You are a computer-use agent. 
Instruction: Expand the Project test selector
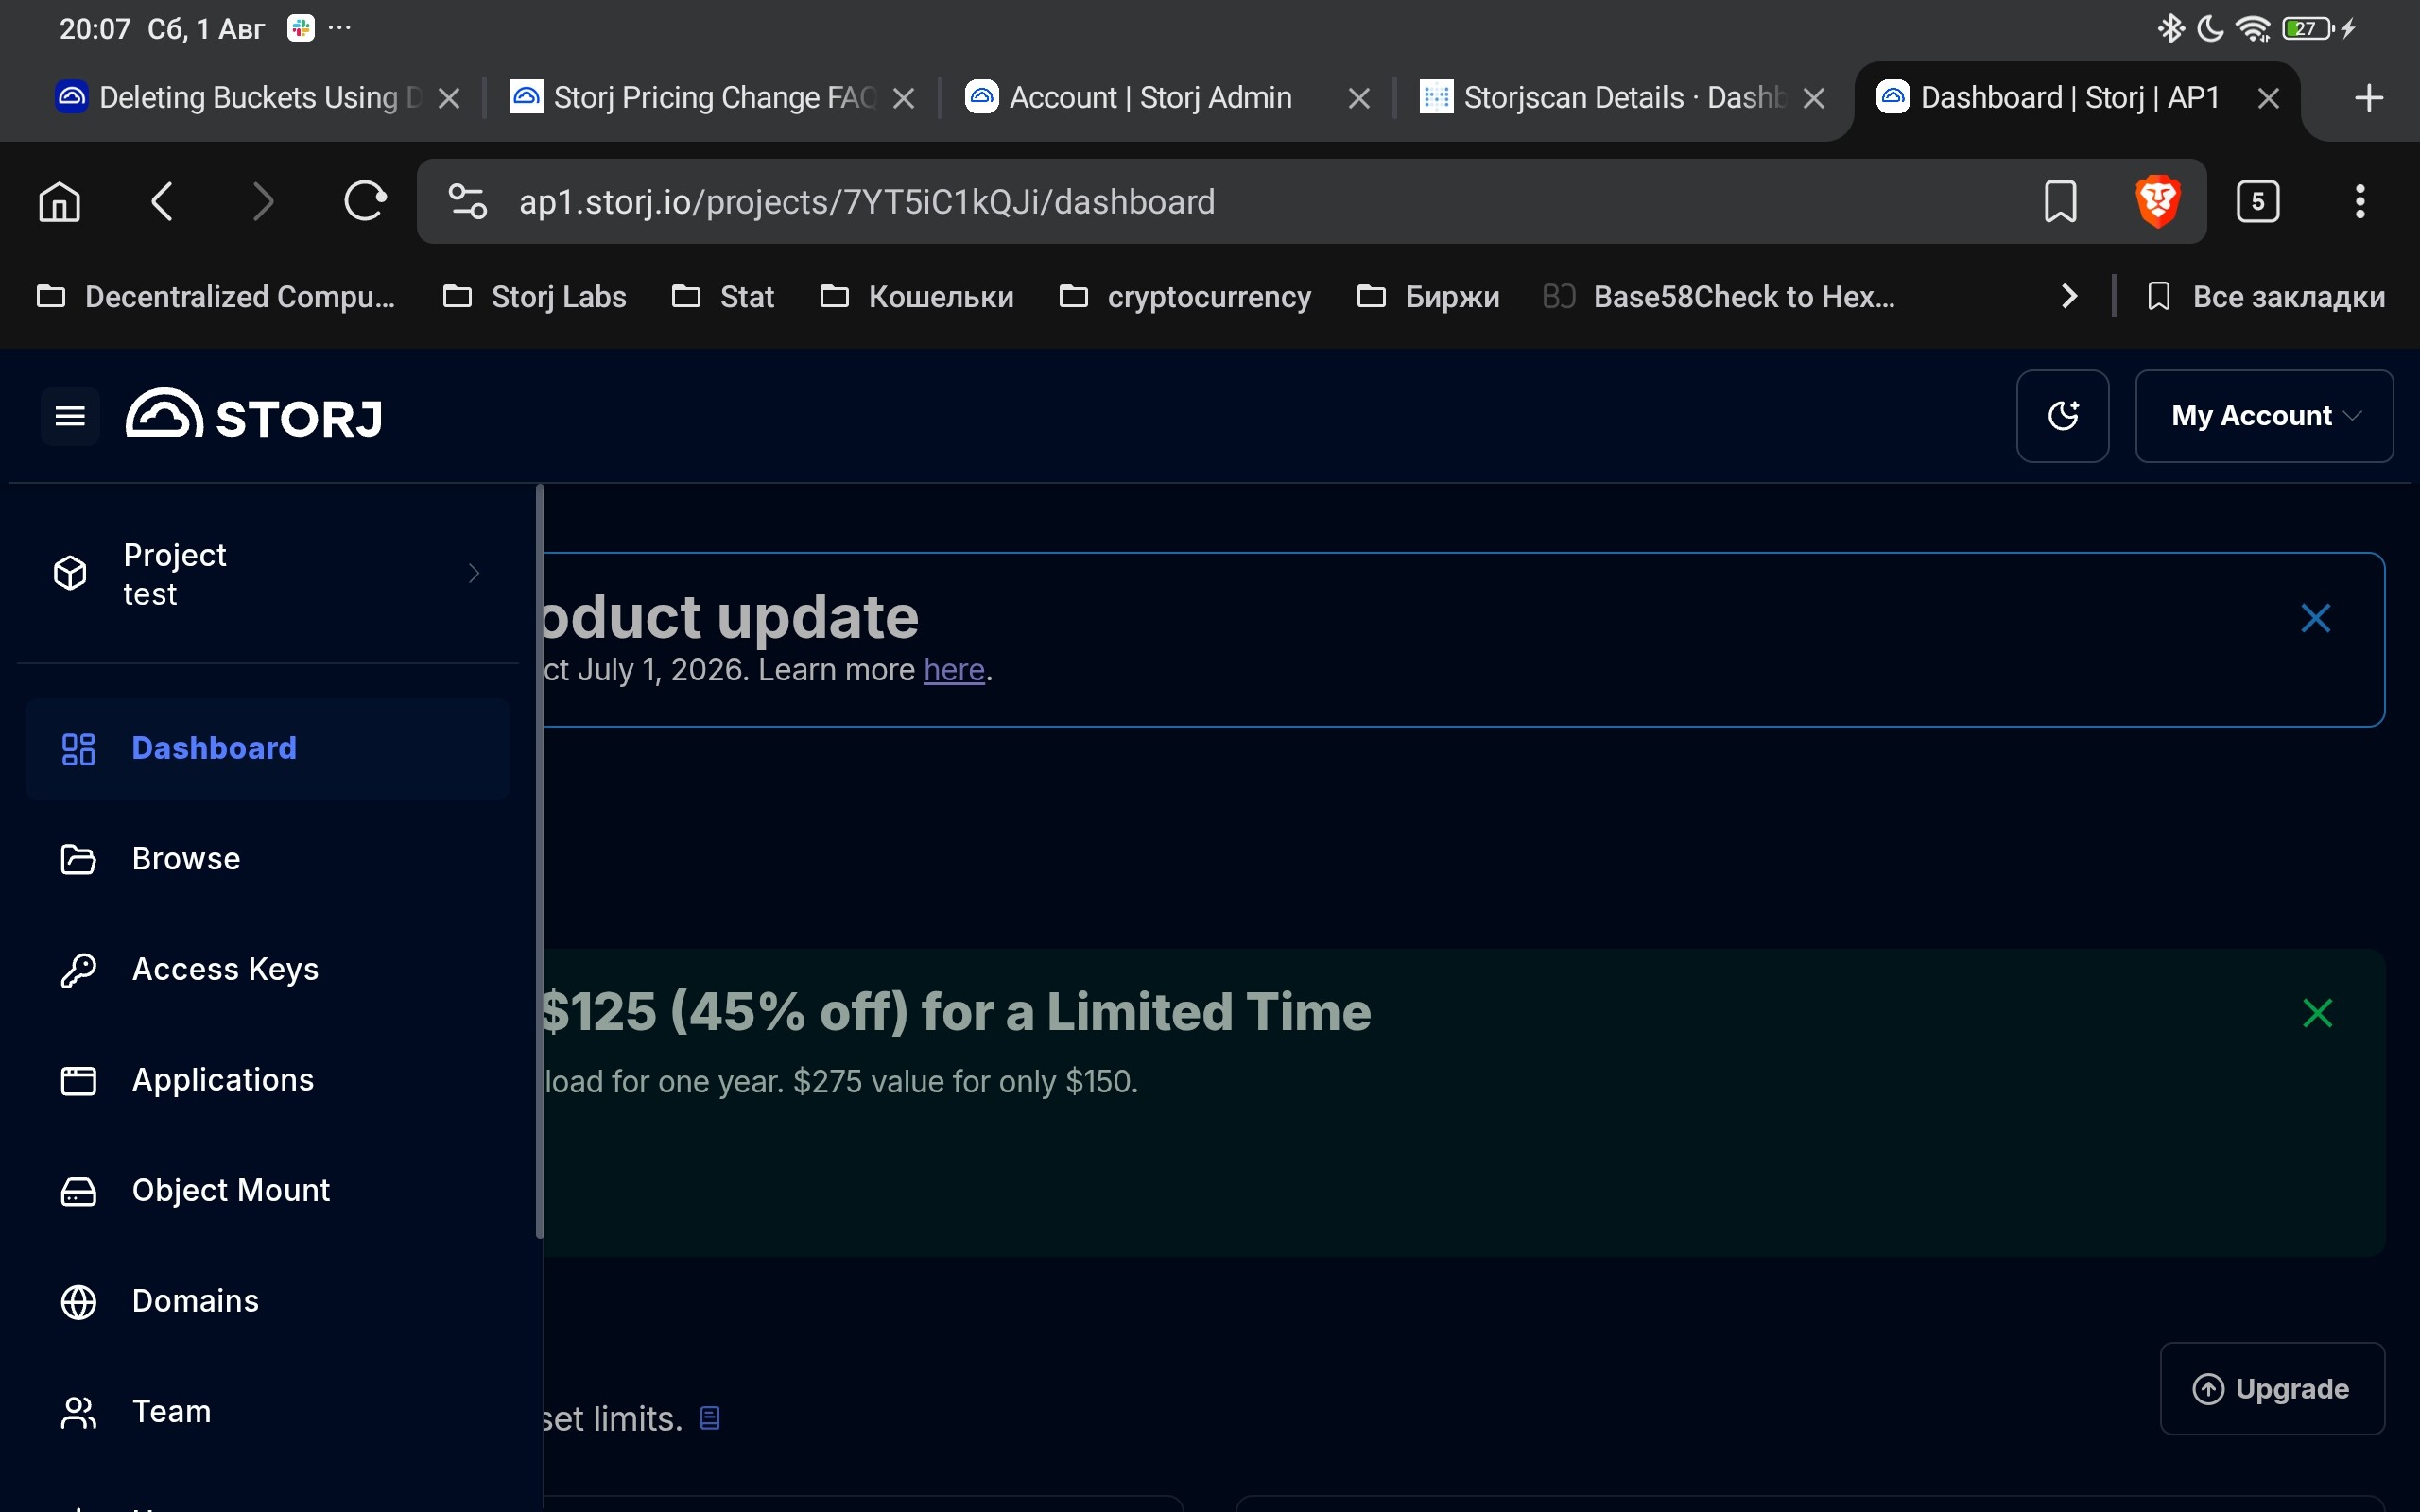point(268,574)
